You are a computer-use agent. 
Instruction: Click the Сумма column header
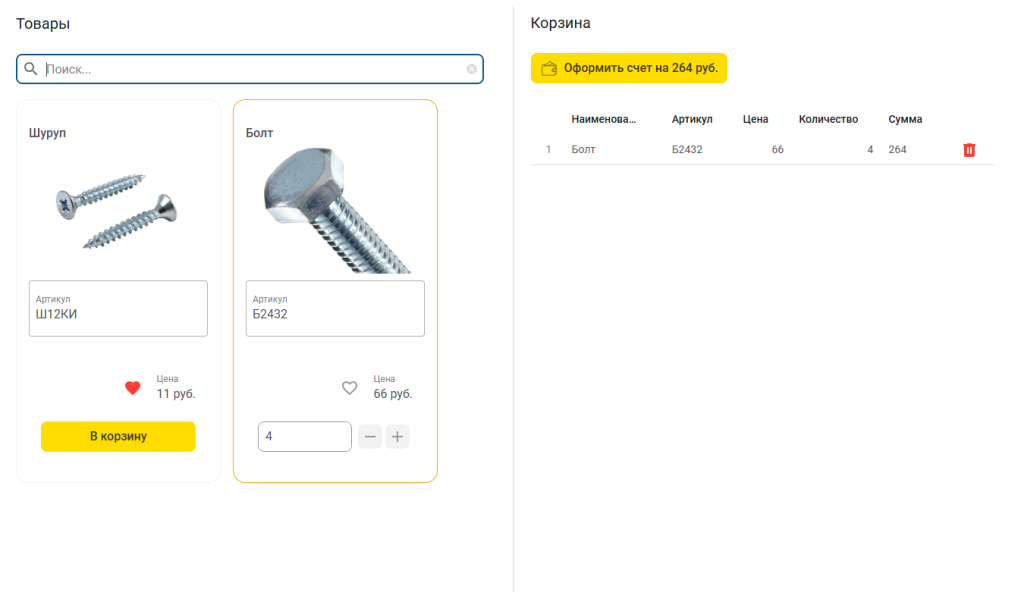pyautogui.click(x=905, y=119)
